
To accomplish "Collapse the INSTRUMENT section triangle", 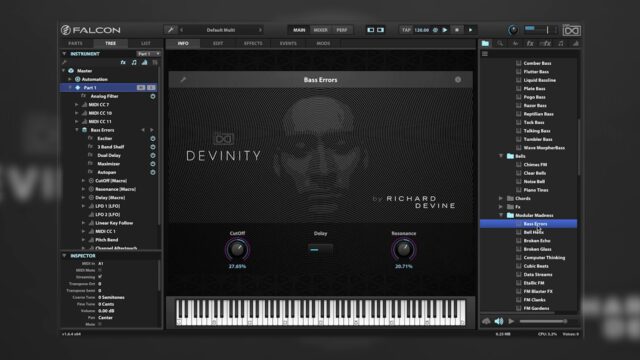I will 64,54.
